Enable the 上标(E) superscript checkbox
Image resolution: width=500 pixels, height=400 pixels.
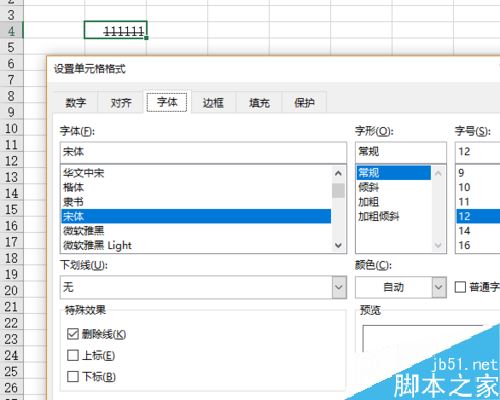[x=73, y=355]
